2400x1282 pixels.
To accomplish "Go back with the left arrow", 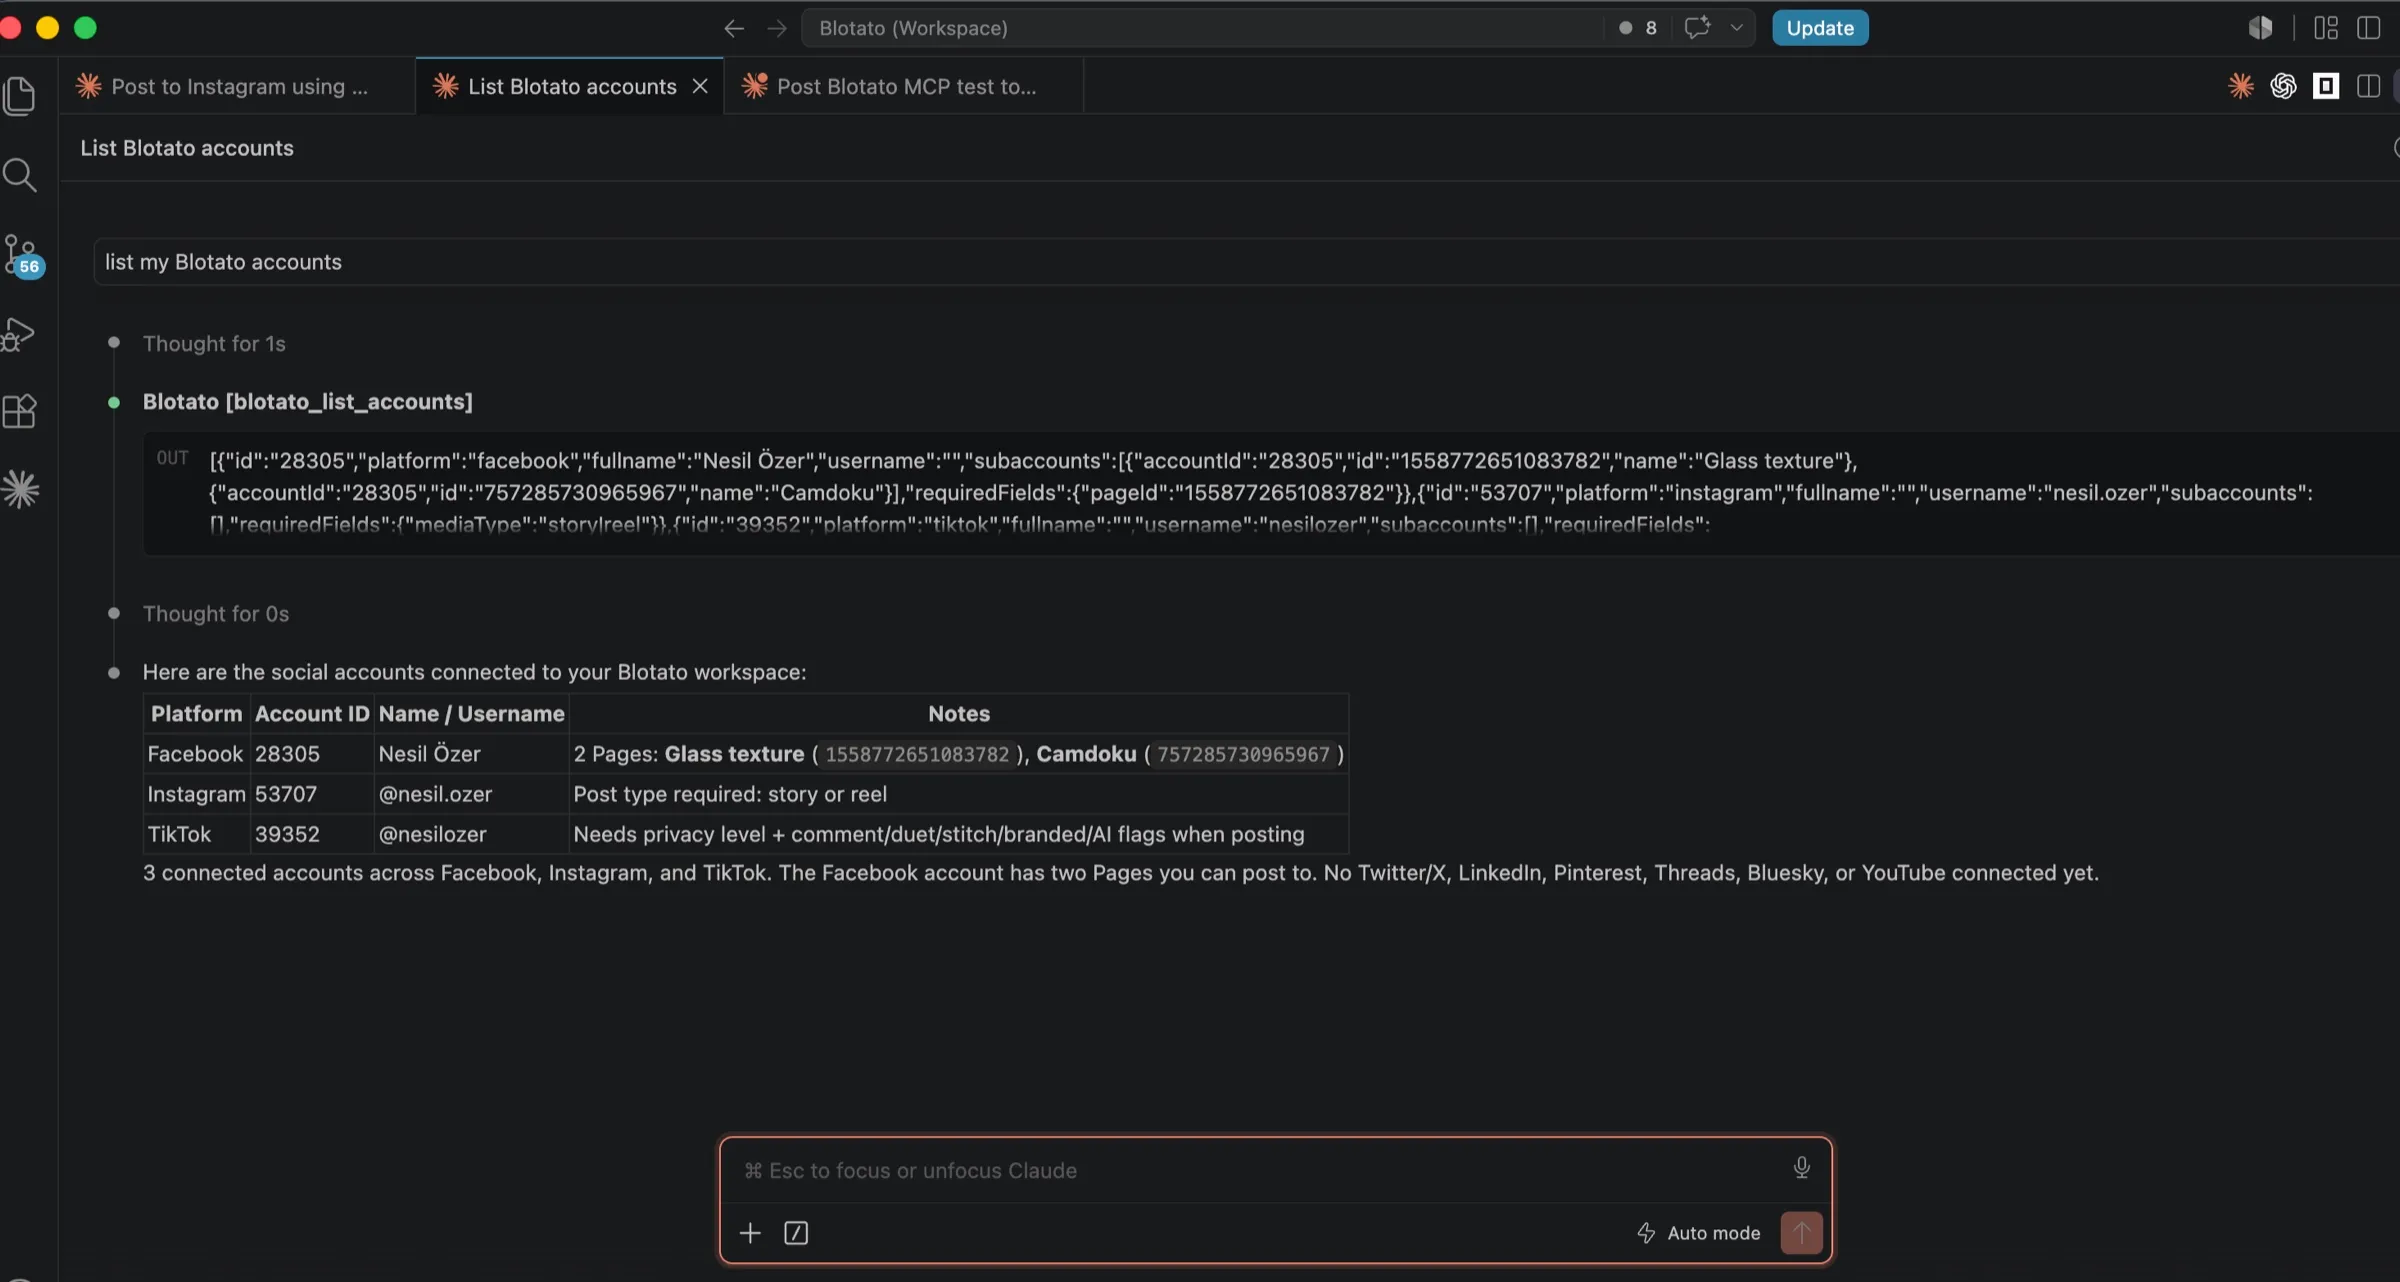I will click(734, 28).
